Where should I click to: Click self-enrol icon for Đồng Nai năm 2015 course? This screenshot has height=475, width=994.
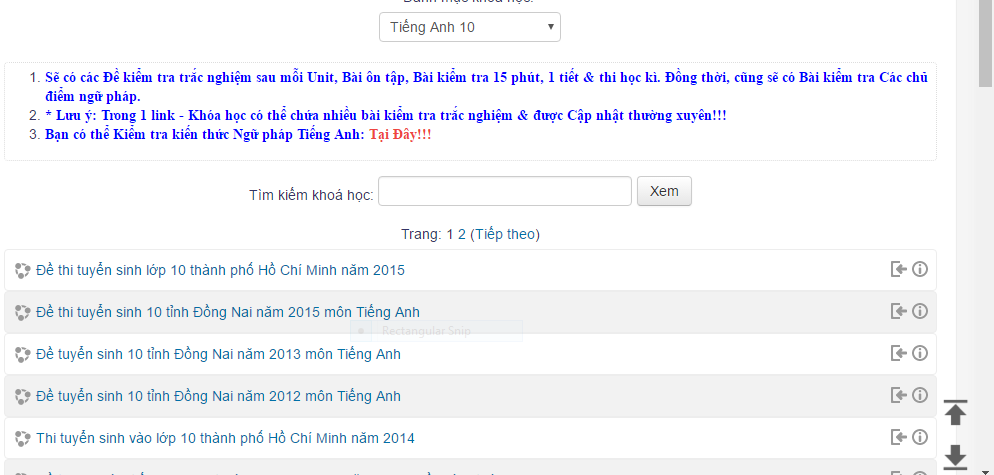[x=898, y=311]
